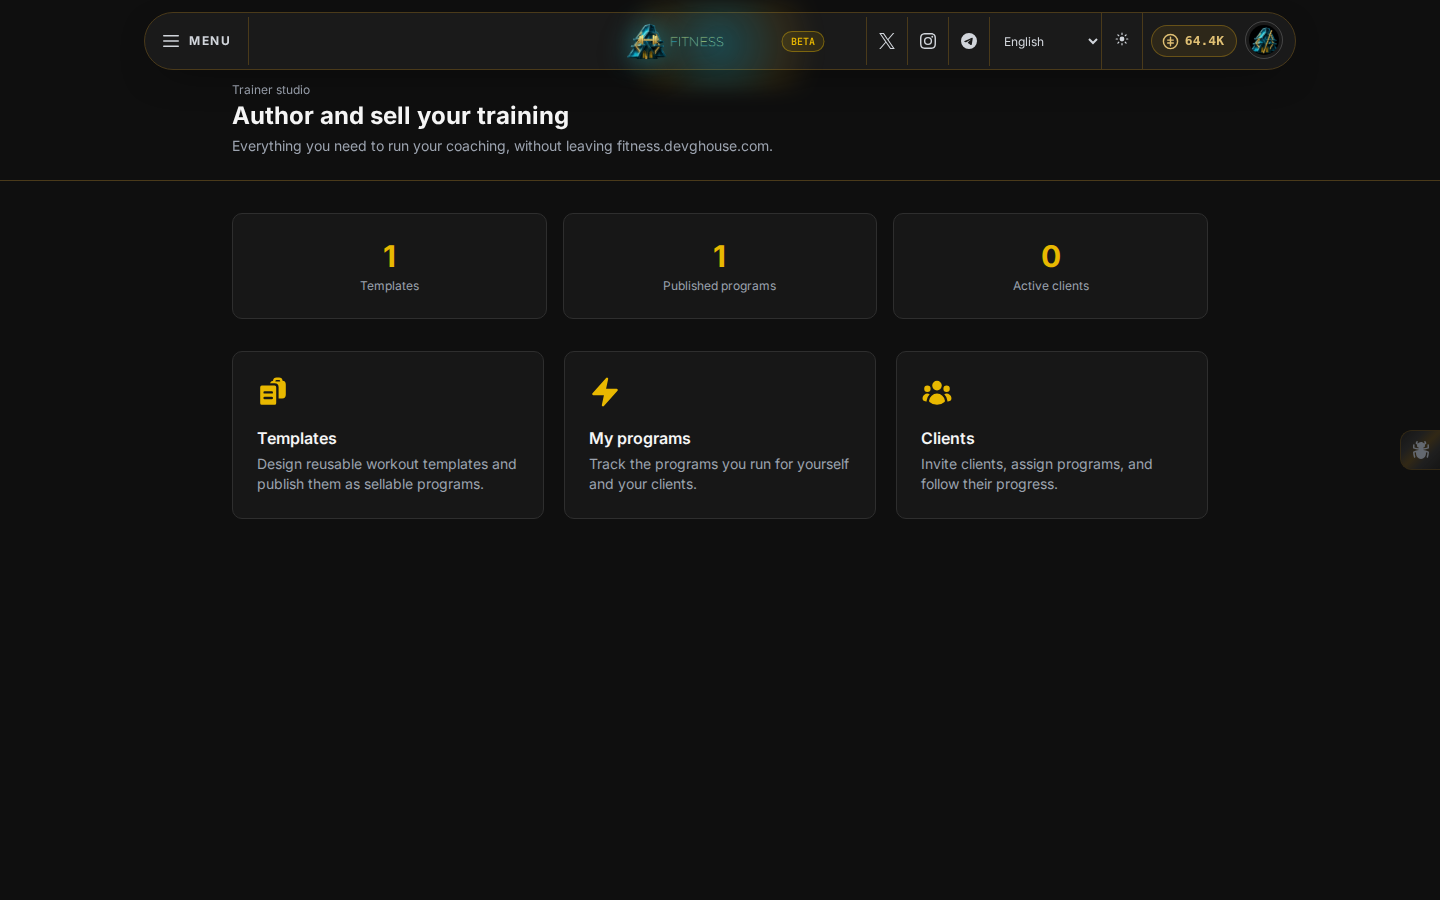Click the My programs lightning bolt icon
1440x900 pixels.
click(x=605, y=391)
